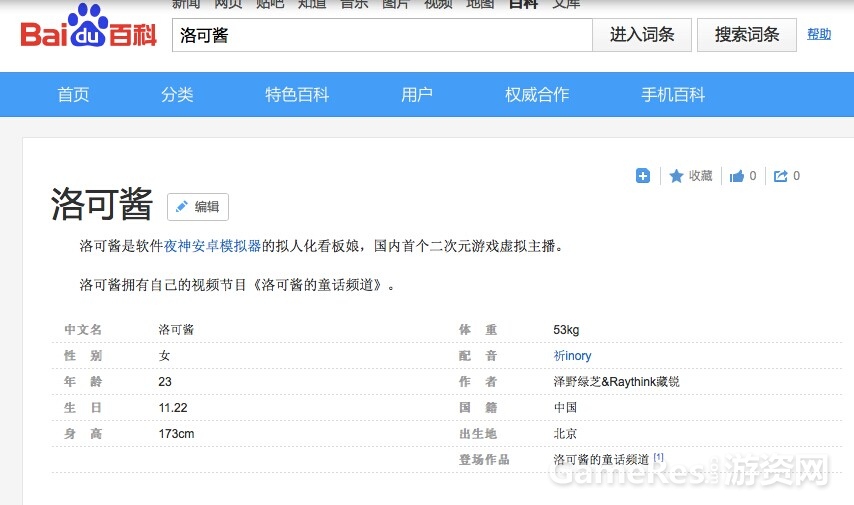Click the 新闻 top link
Image resolution: width=854 pixels, height=505 pixels.
186,4
